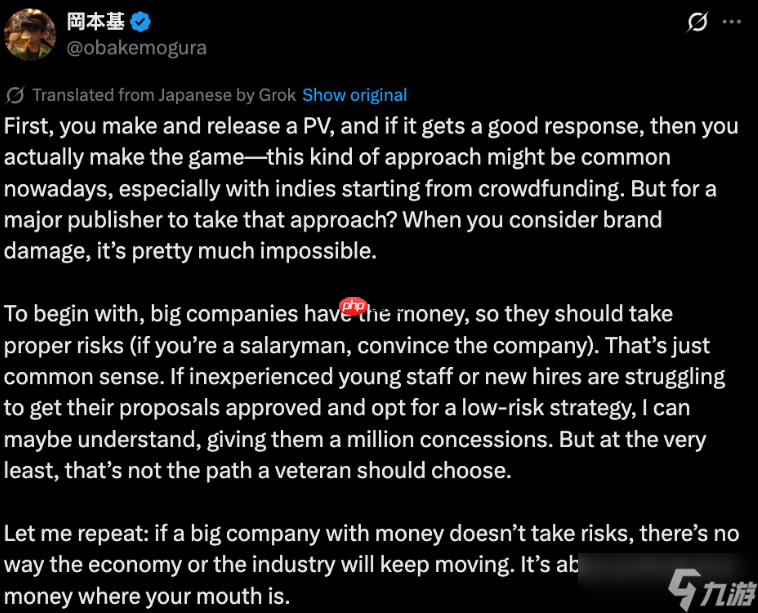Click the Grok icon at top right
This screenshot has width=758, height=613.
[698, 22]
